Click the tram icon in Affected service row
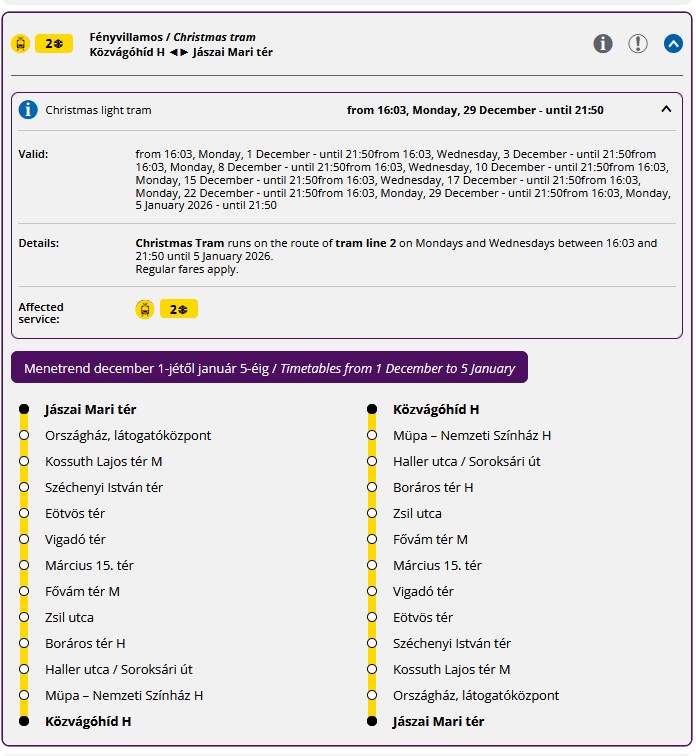696x756 pixels. click(x=145, y=309)
